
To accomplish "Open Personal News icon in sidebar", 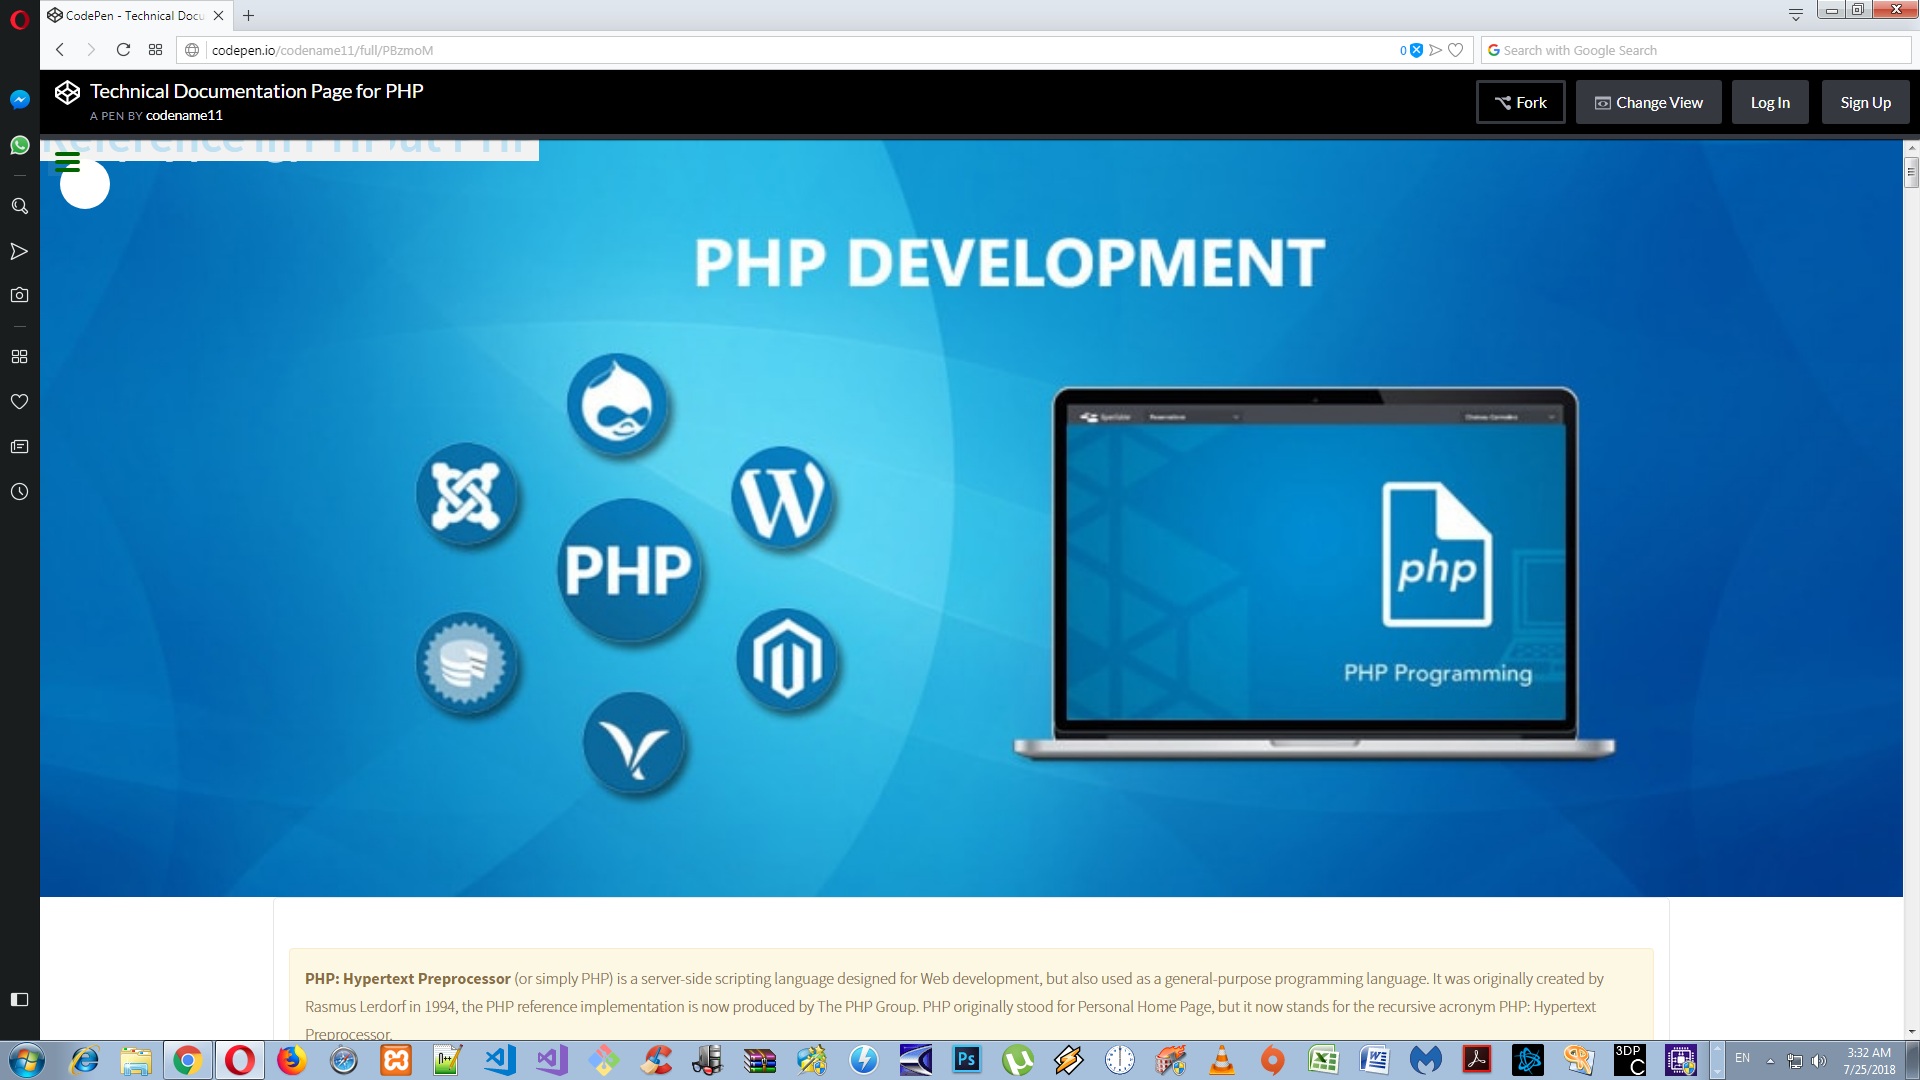I will pyautogui.click(x=19, y=447).
